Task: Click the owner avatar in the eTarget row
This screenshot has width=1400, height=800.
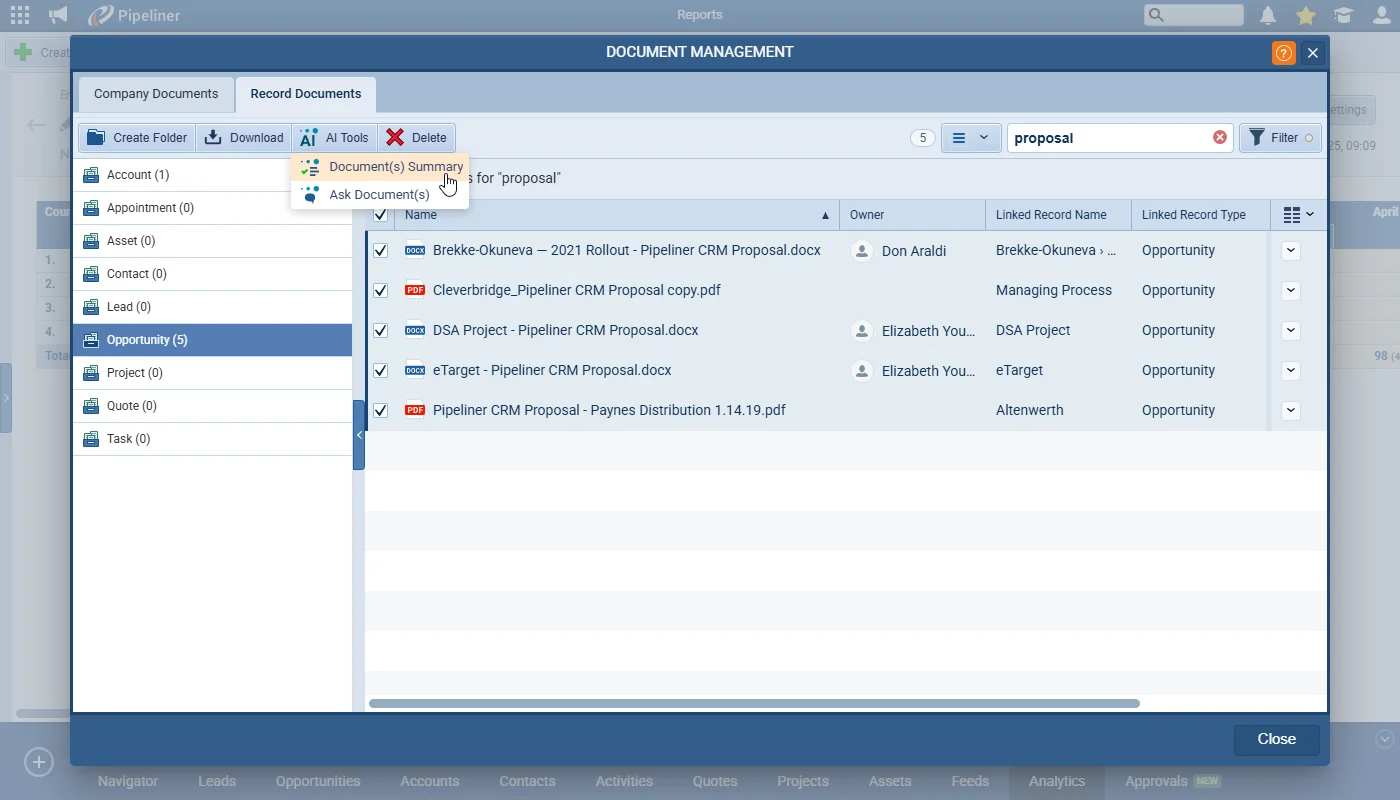Action: coord(861,371)
